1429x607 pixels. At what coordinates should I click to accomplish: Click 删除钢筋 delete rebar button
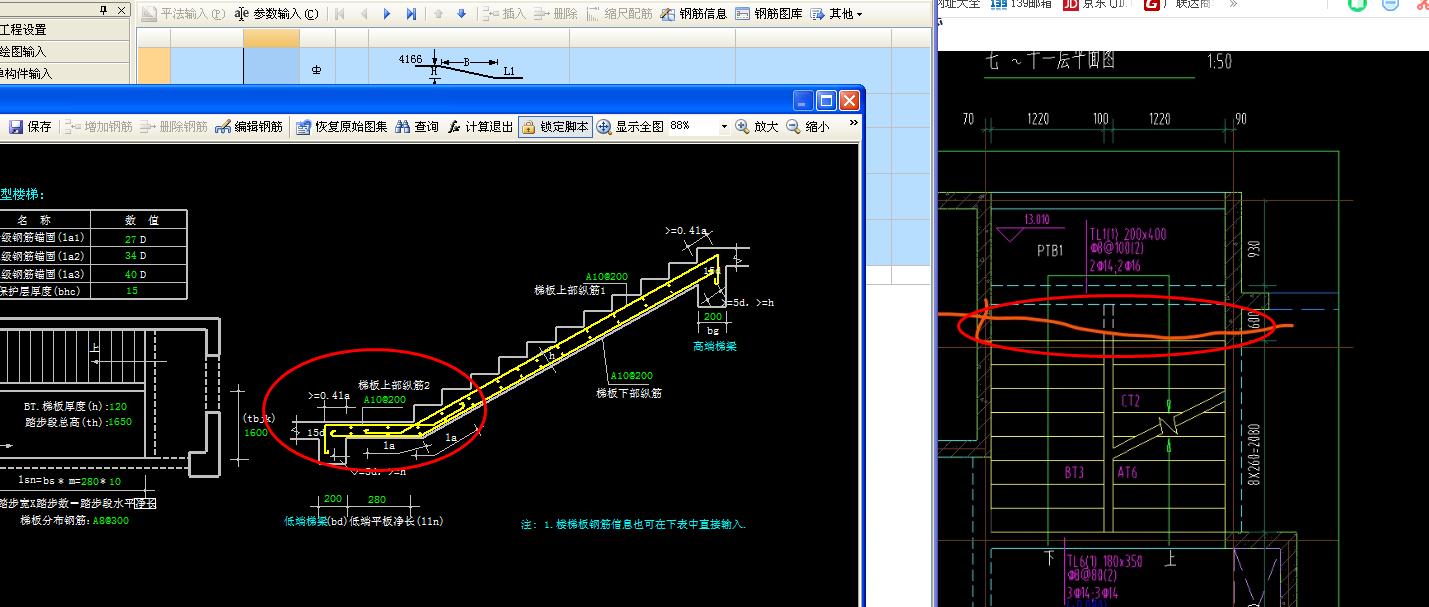[173, 127]
